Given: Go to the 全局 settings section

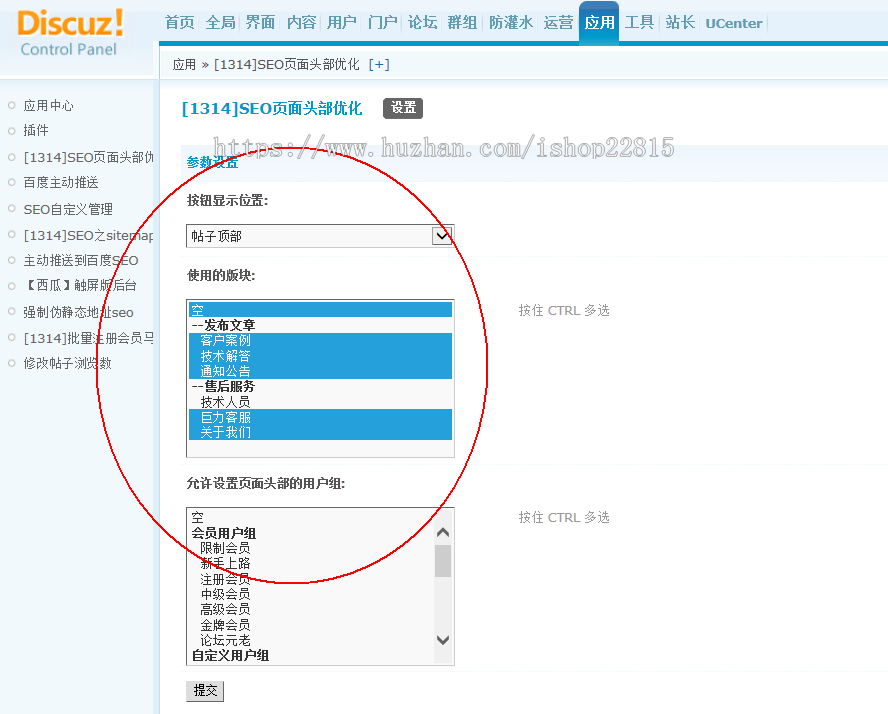Looking at the screenshot, I should 220,22.
